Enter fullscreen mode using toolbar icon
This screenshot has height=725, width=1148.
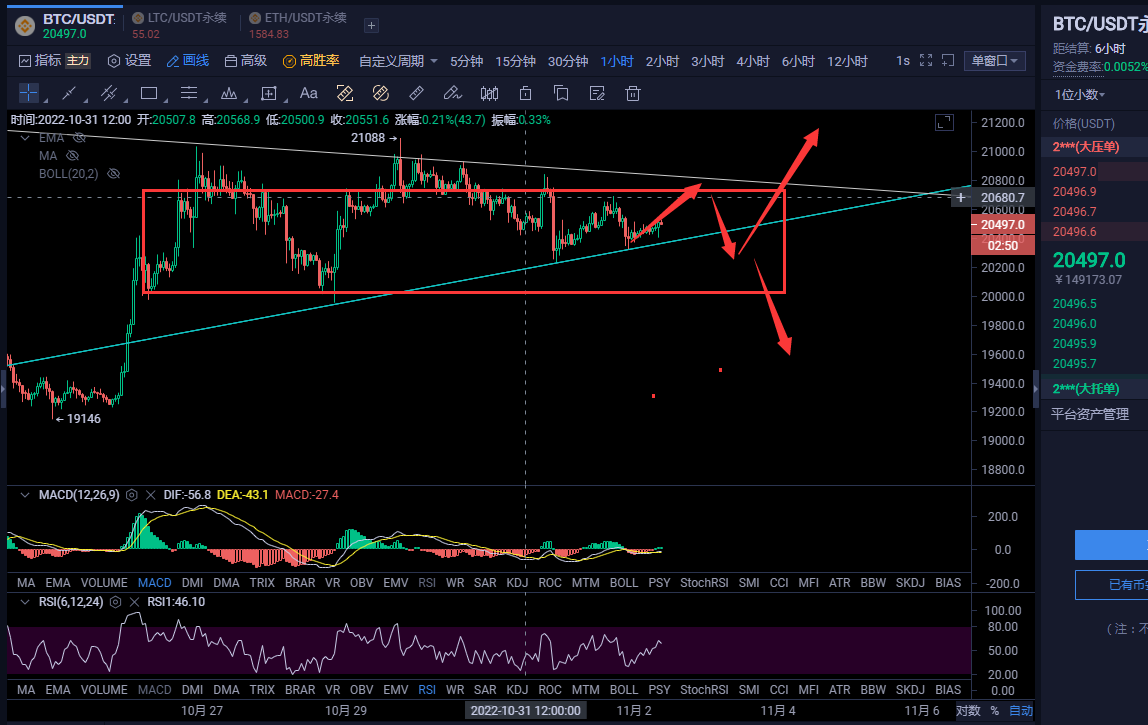tap(926, 61)
